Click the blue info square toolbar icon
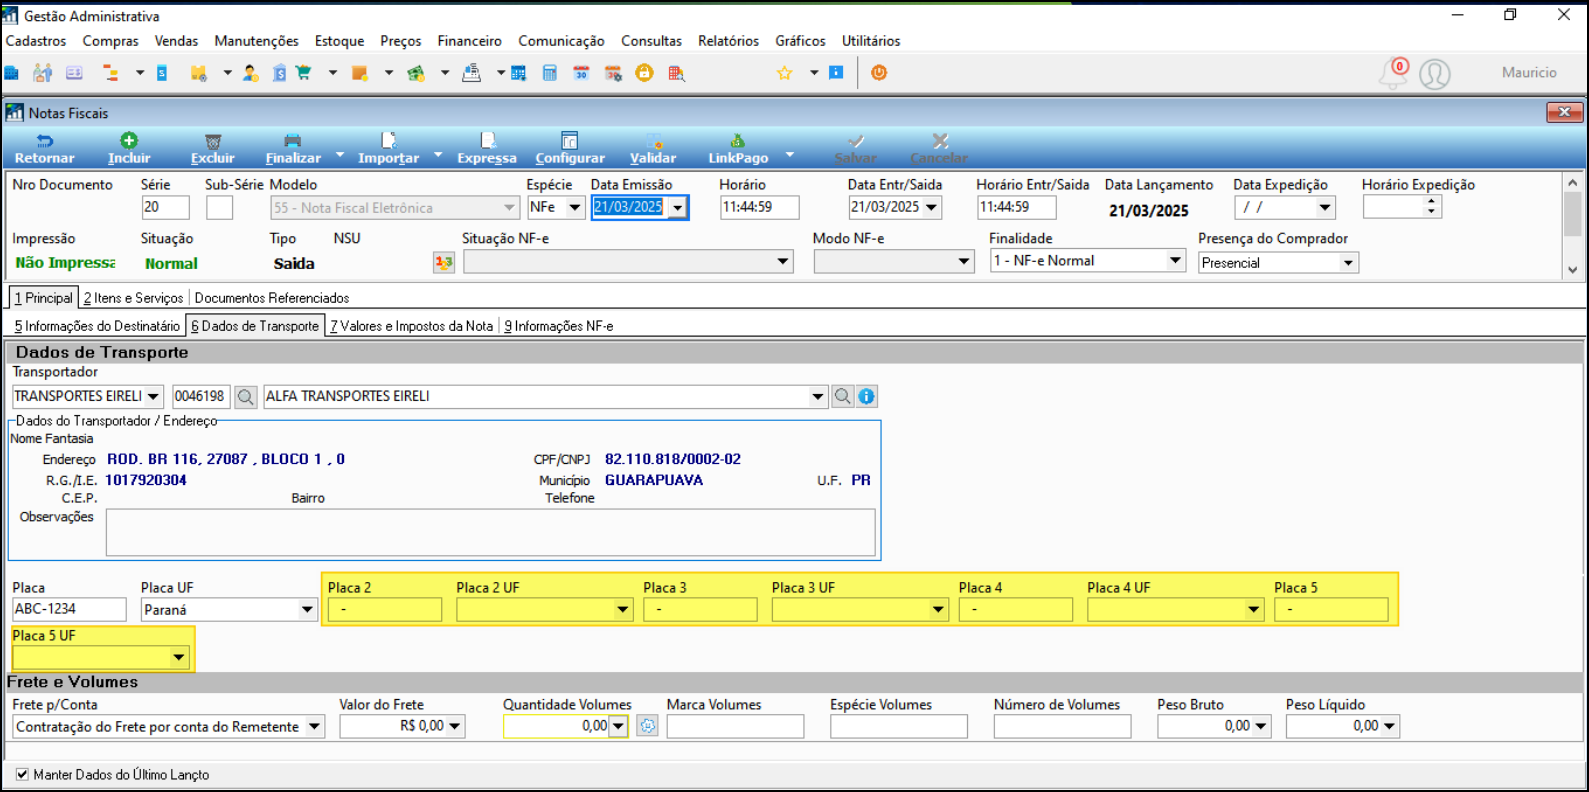The height and width of the screenshot is (792, 1589). [x=837, y=73]
